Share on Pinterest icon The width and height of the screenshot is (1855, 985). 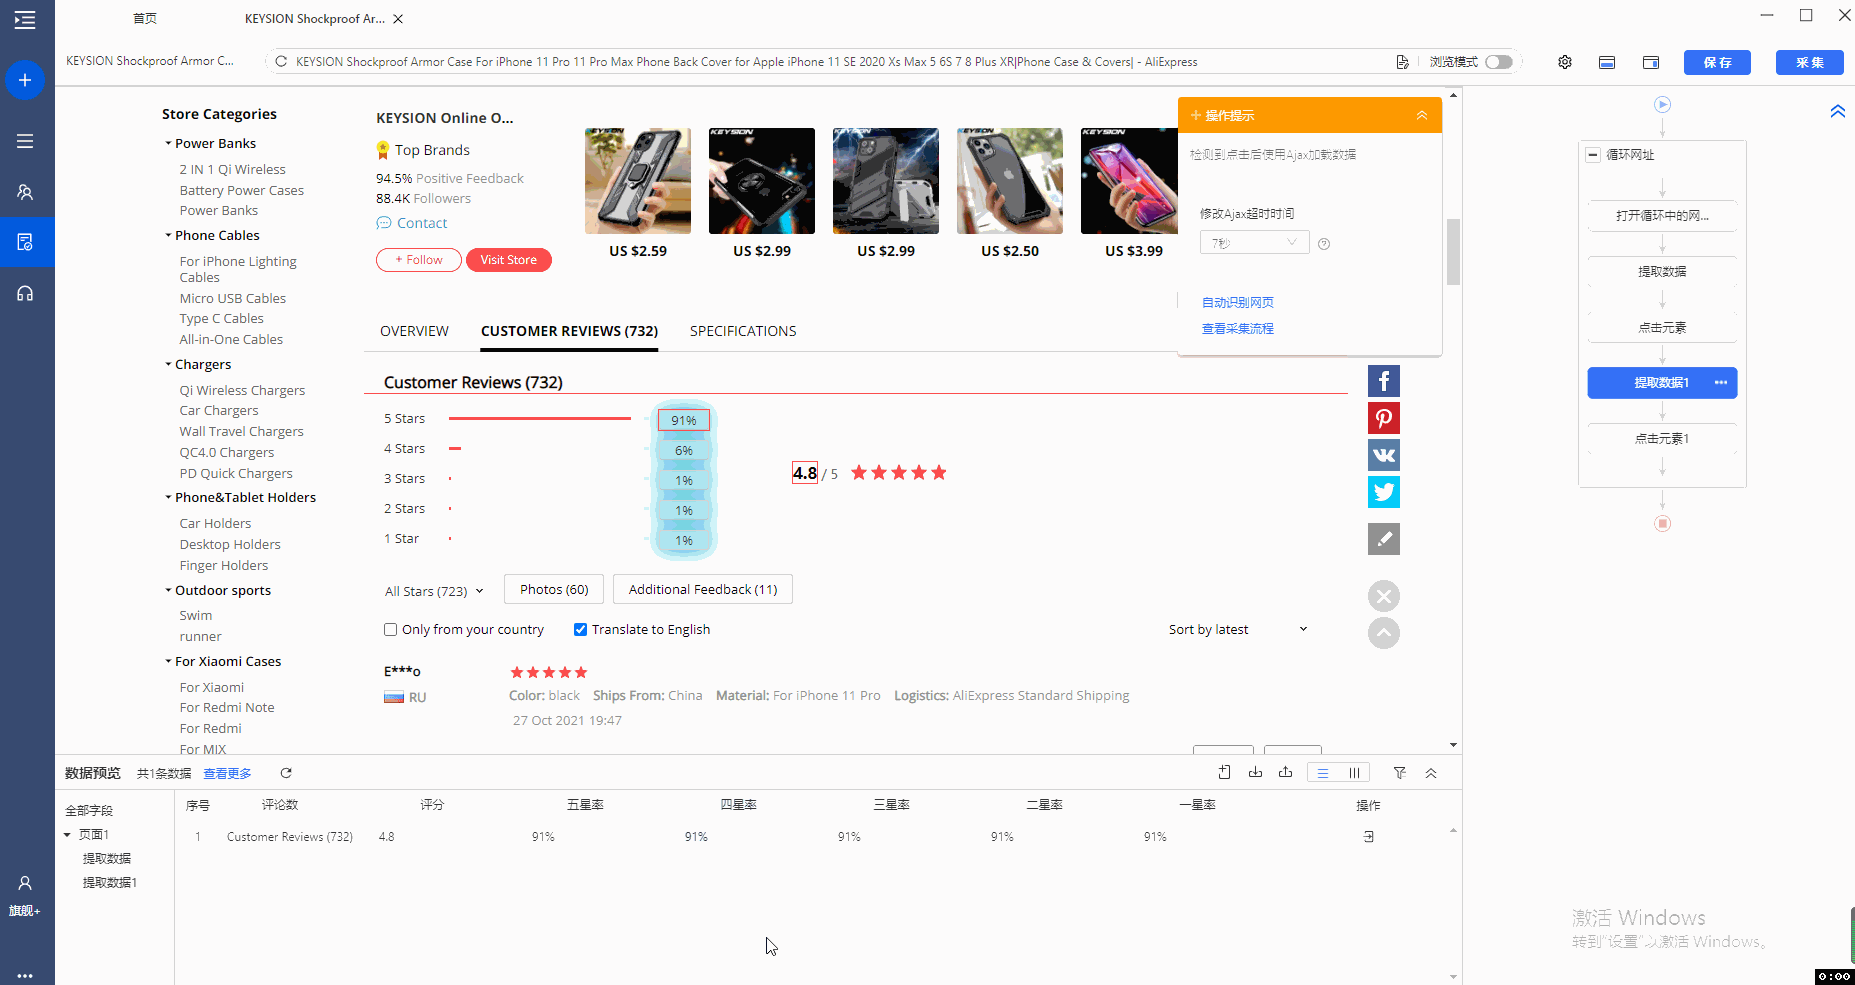[1384, 418]
